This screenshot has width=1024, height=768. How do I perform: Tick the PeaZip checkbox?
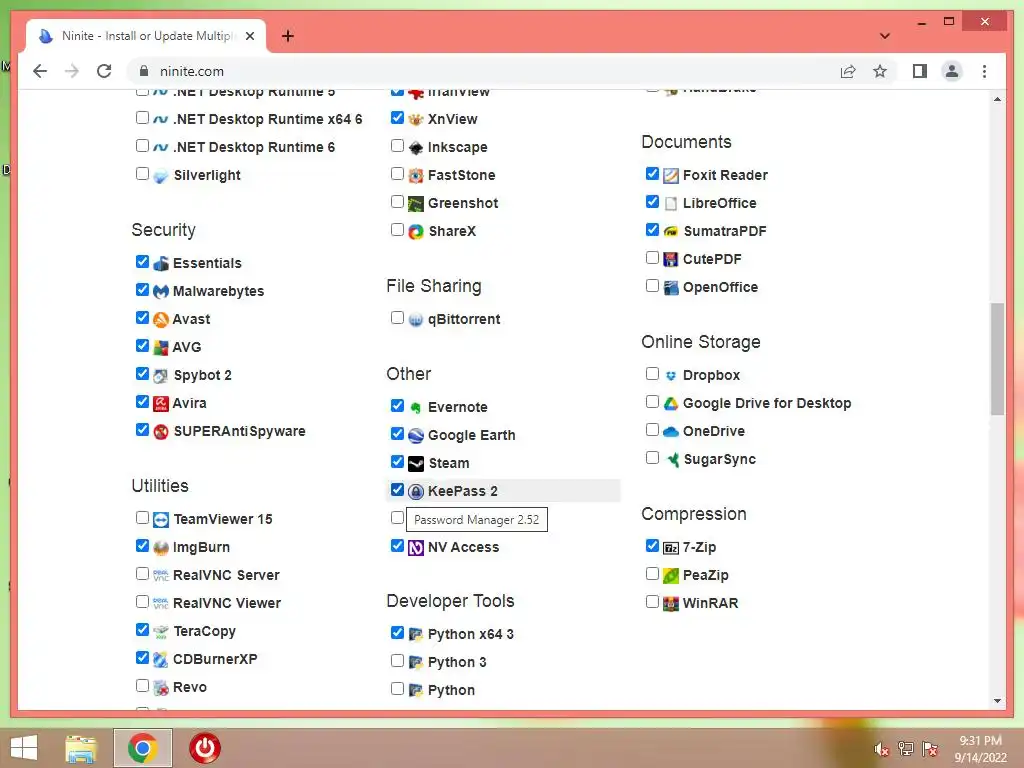(652, 574)
